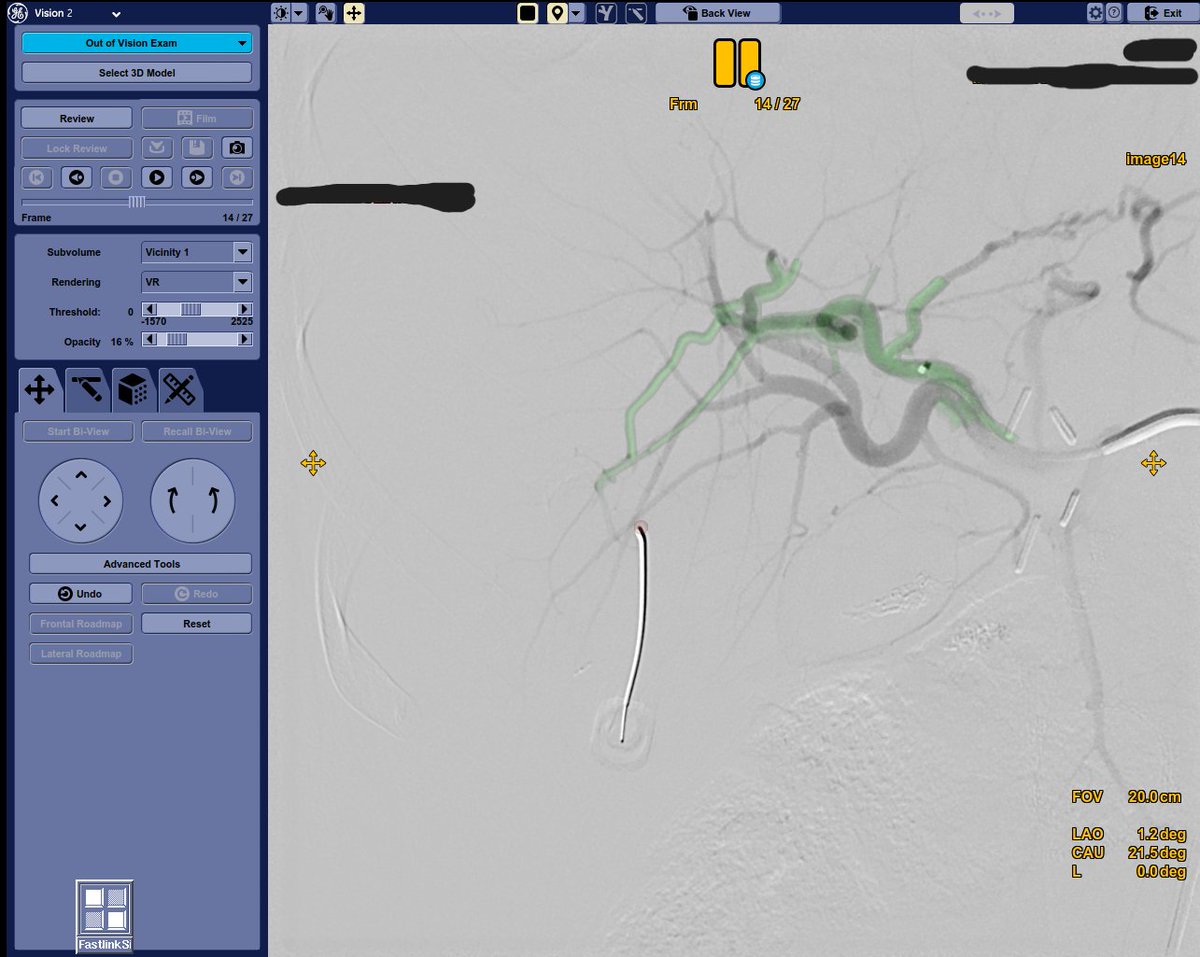The height and width of the screenshot is (957, 1200).
Task: Switch to the ruler and pencil measurement tab
Action: pyautogui.click(x=180, y=391)
